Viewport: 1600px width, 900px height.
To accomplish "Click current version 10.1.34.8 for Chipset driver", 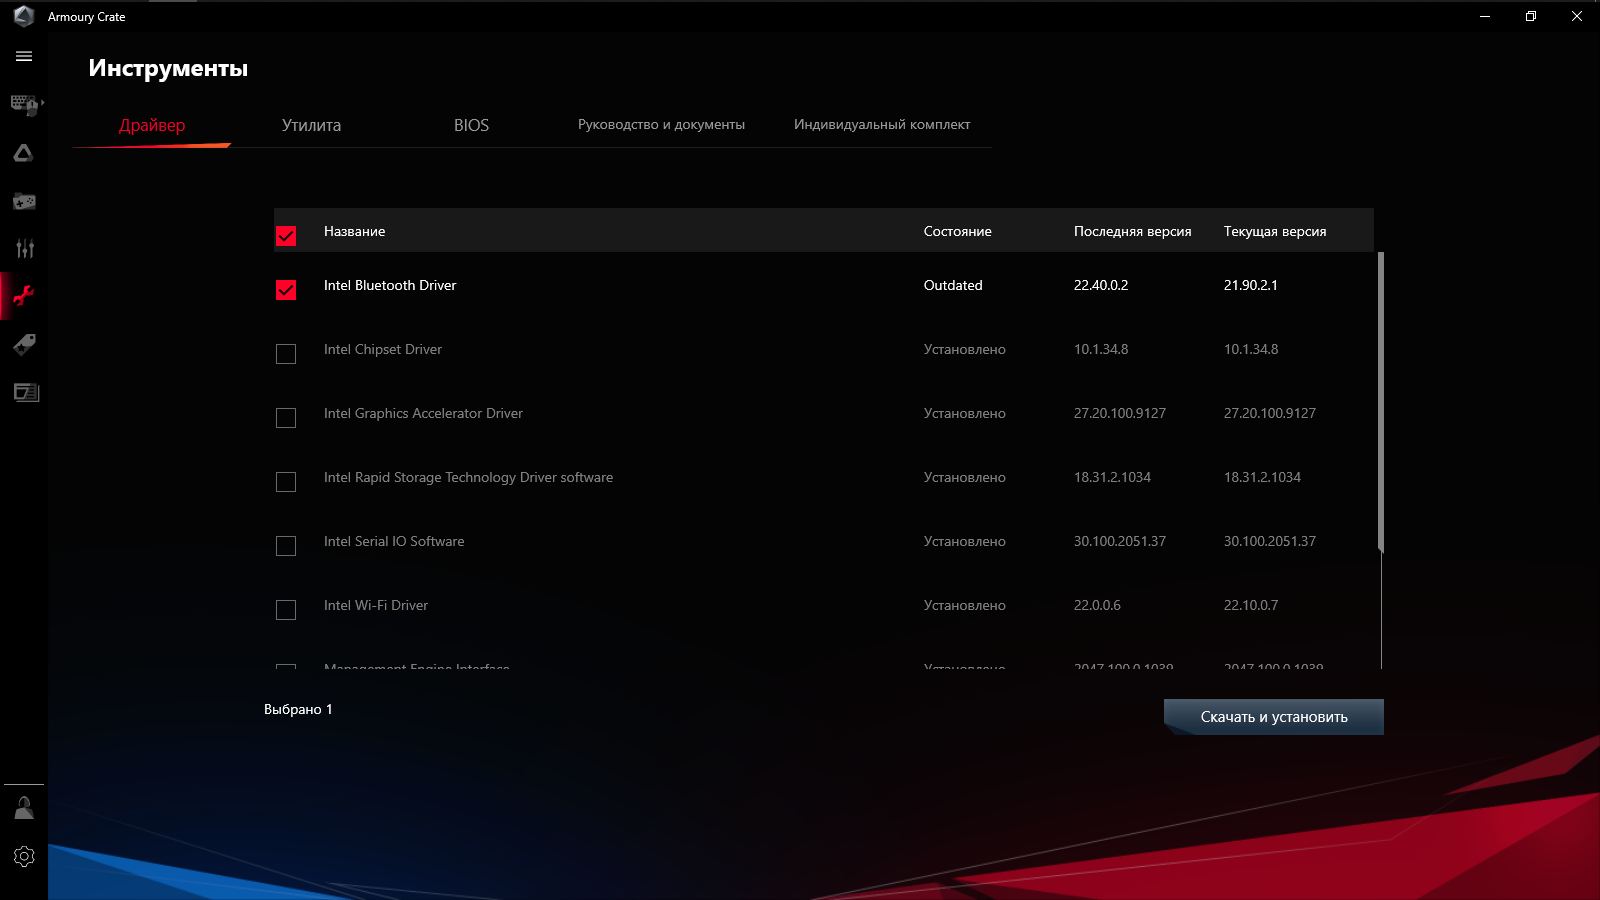I will (x=1251, y=349).
